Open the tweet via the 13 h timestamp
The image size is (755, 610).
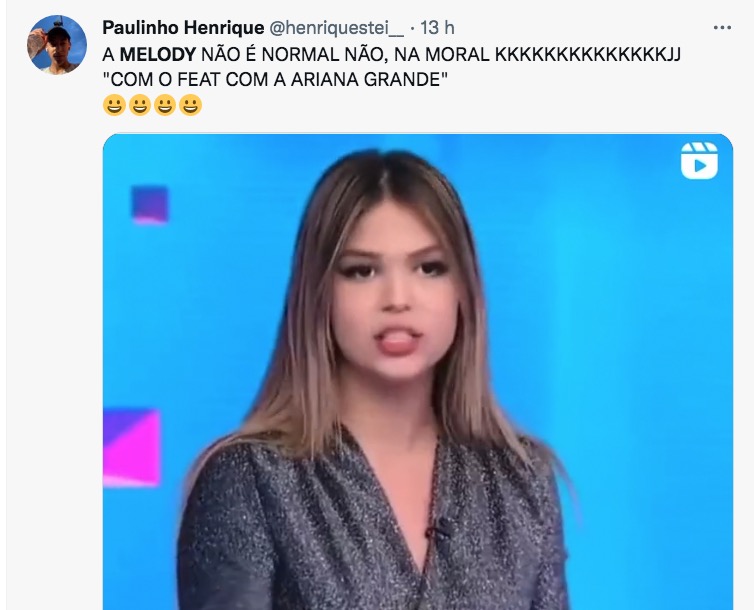click(x=437, y=28)
